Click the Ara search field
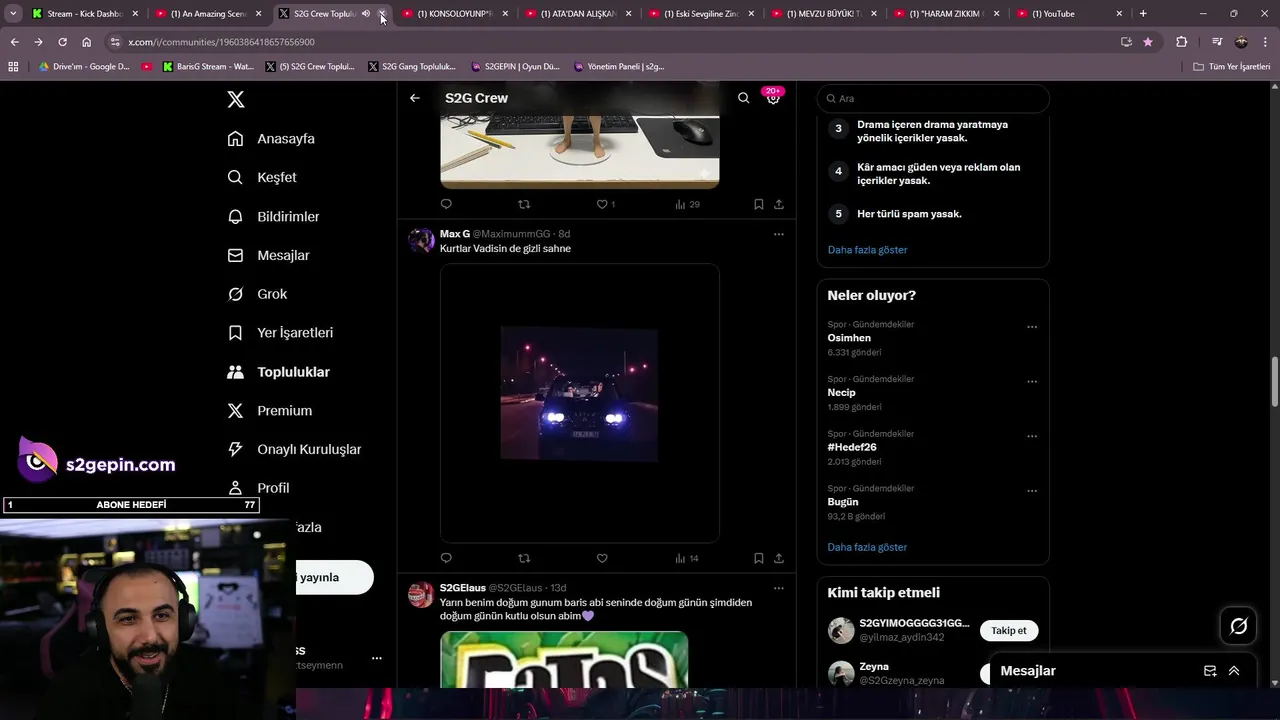The width and height of the screenshot is (1280, 720). pos(933,98)
